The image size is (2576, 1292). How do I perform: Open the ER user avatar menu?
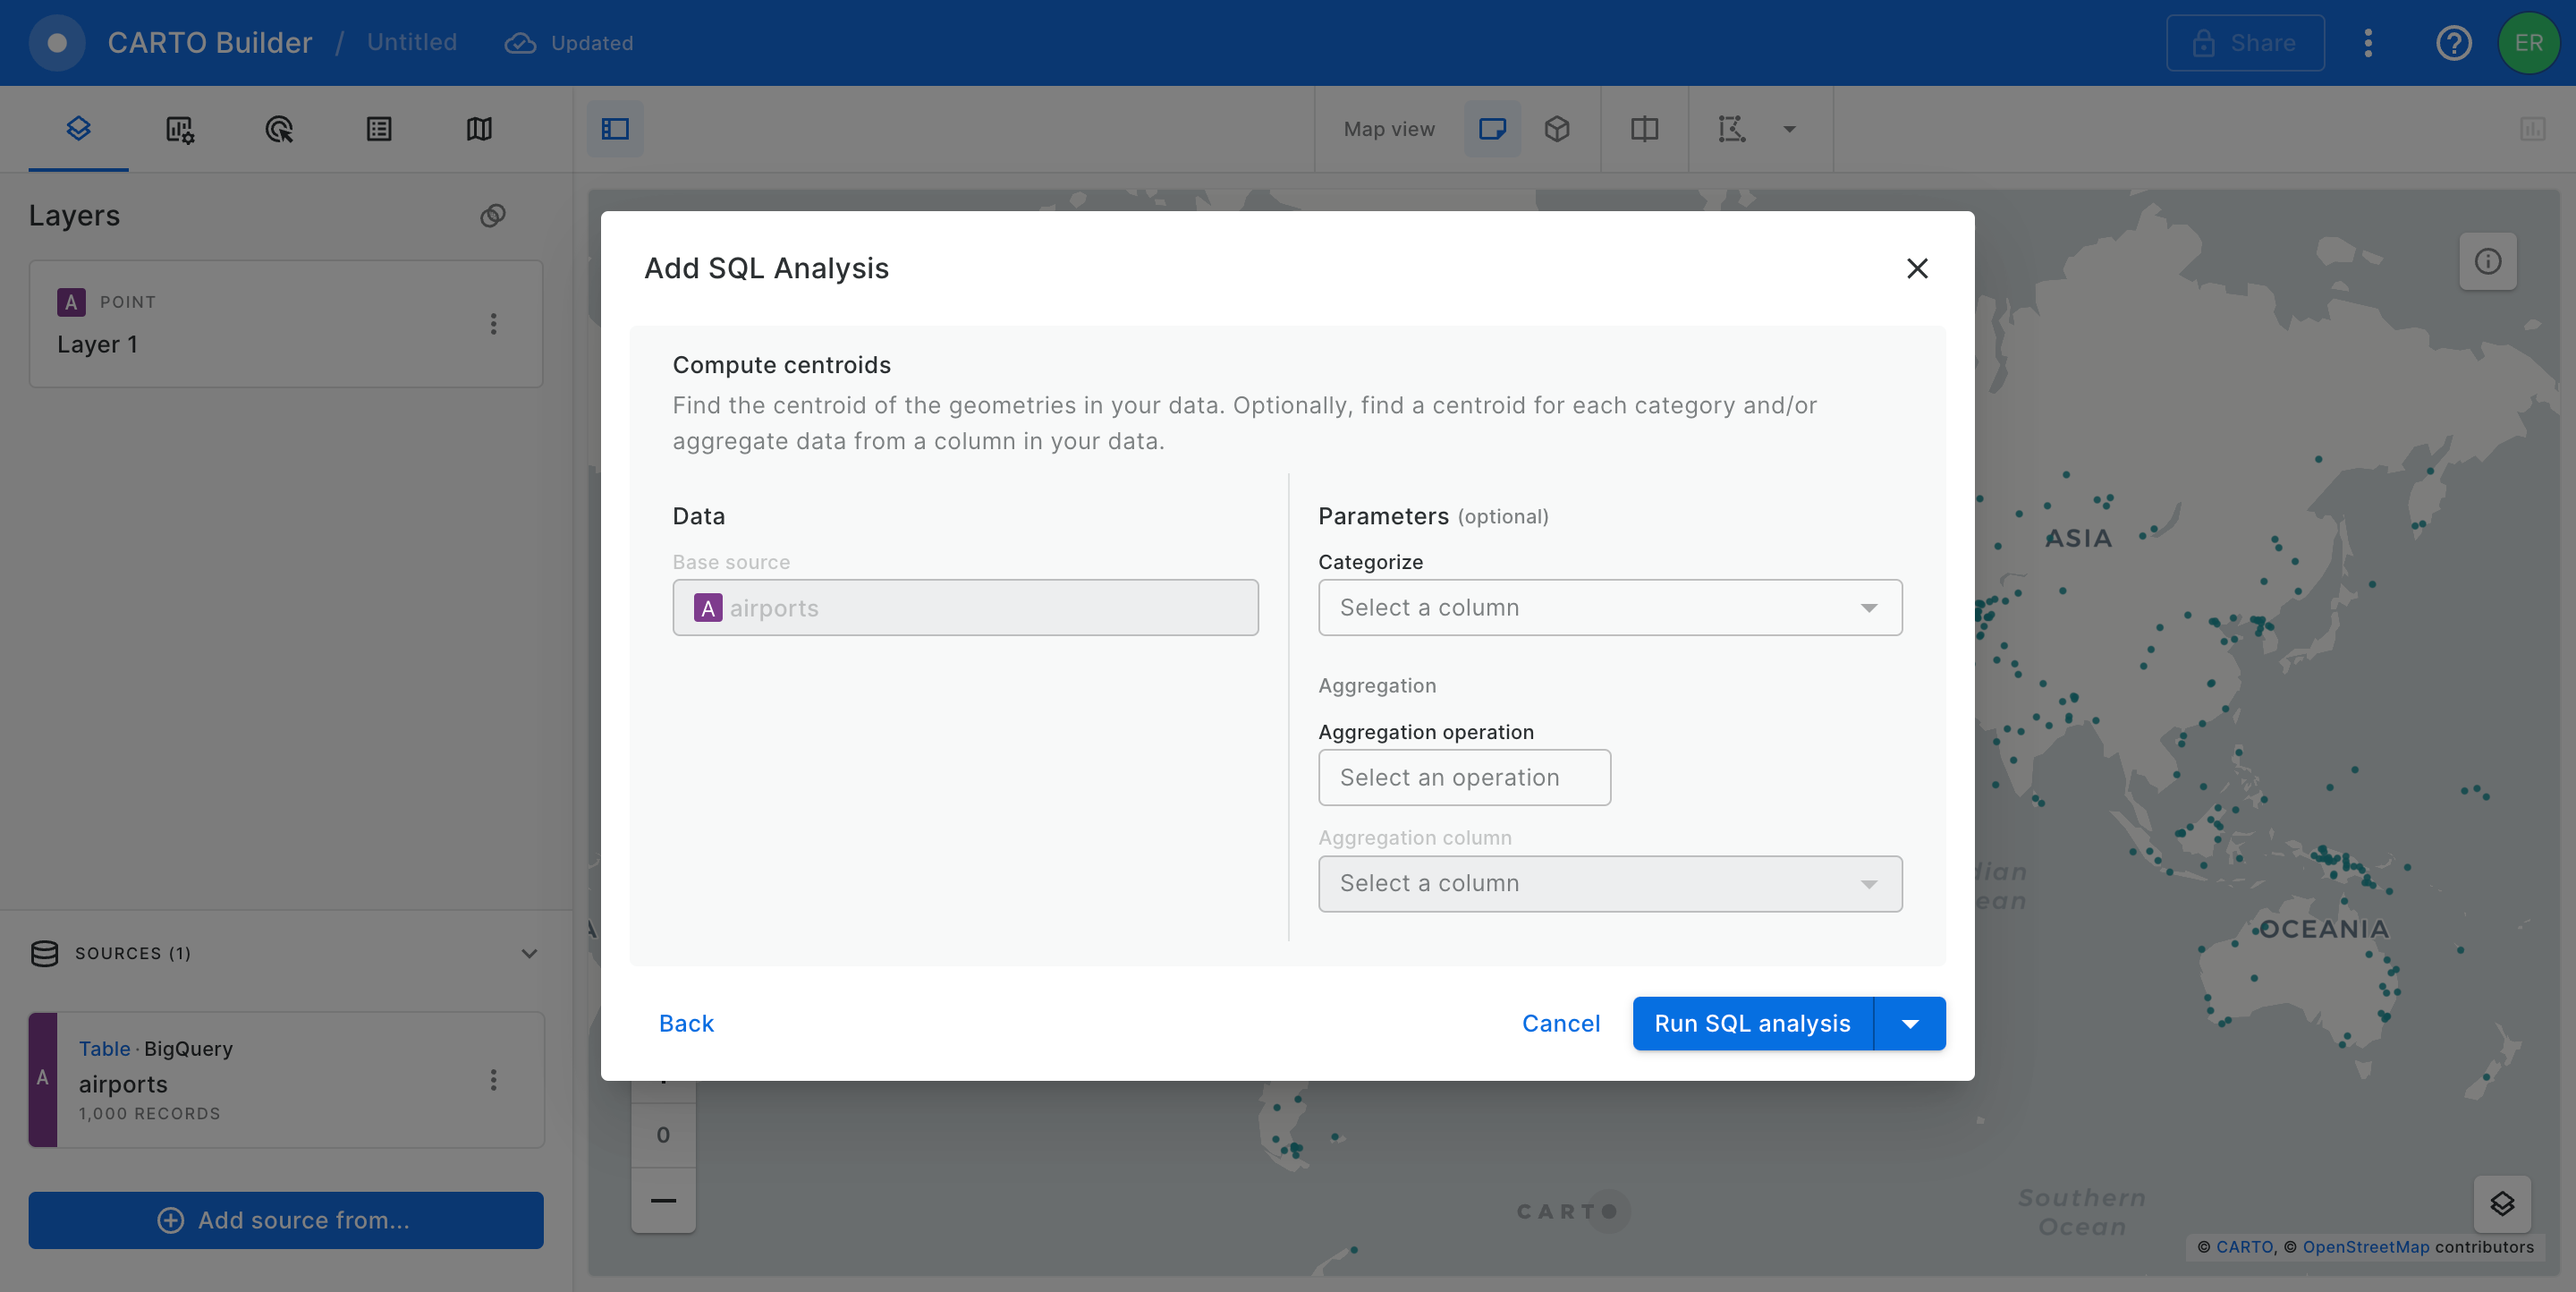tap(2529, 43)
